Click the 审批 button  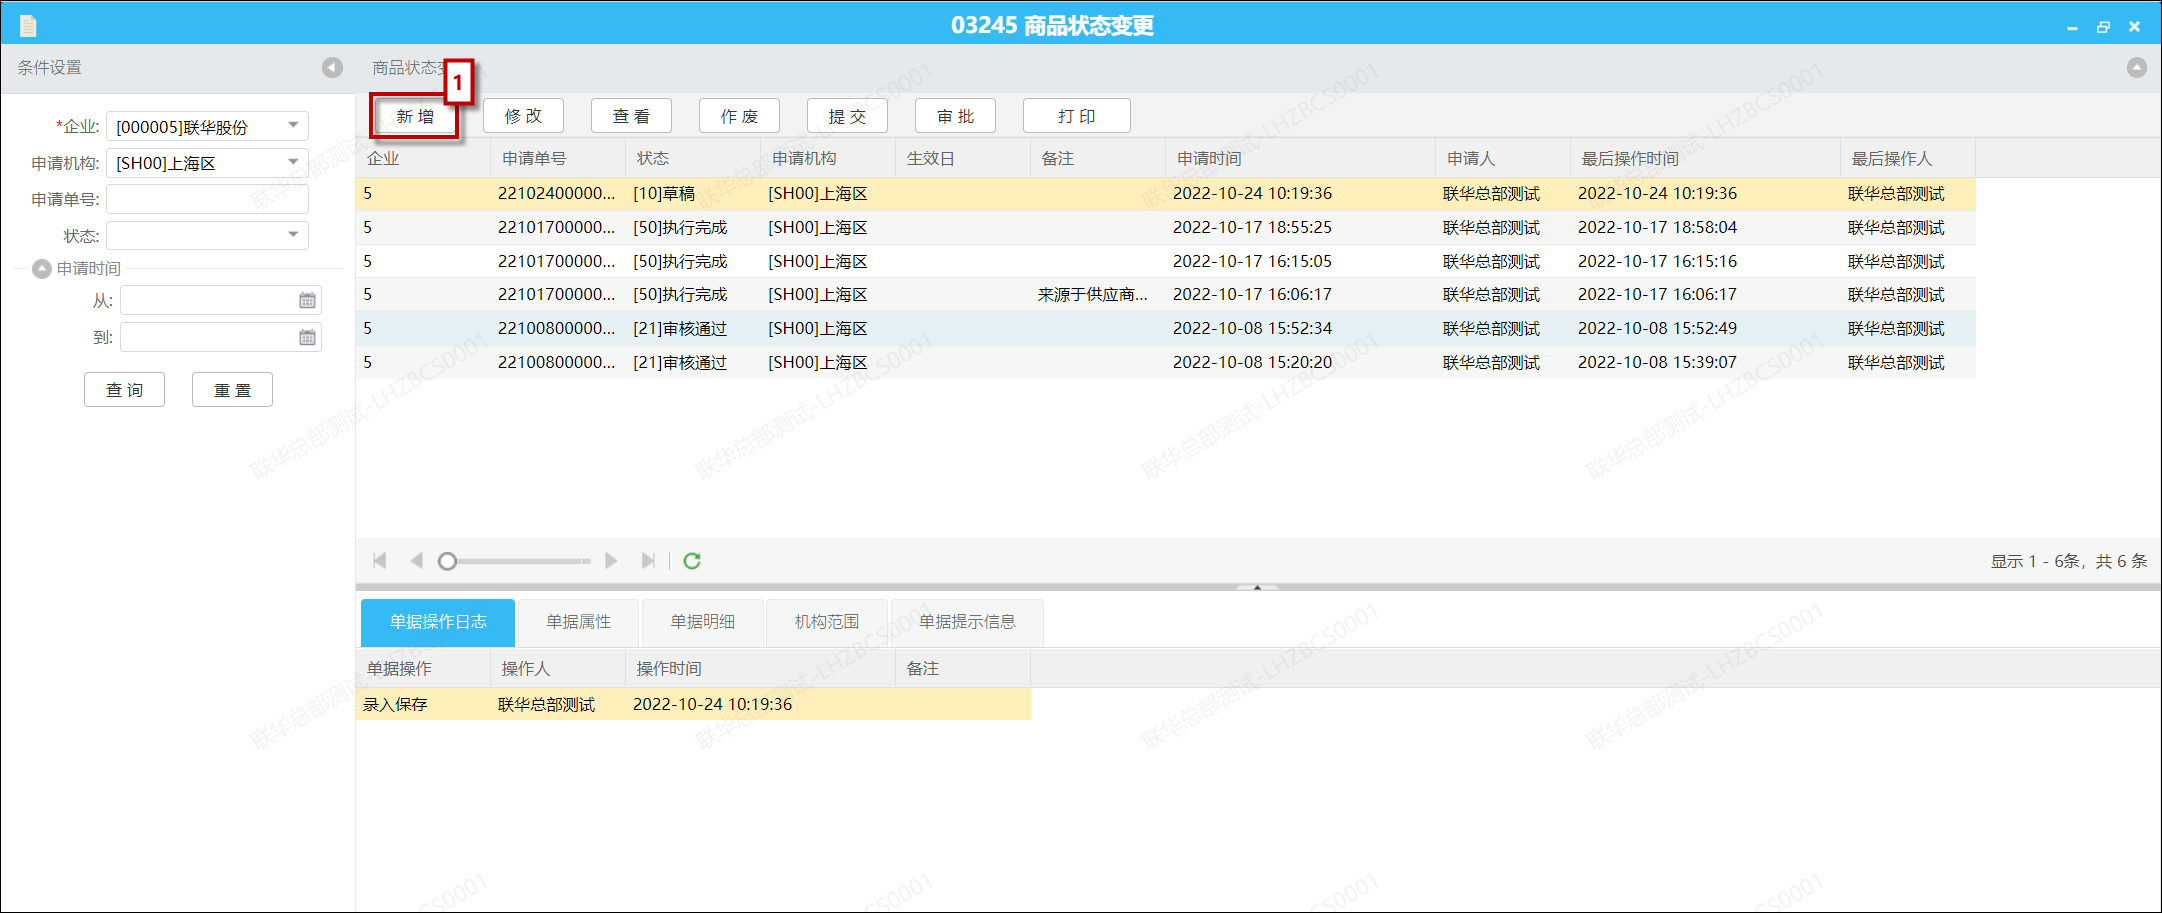coord(955,116)
